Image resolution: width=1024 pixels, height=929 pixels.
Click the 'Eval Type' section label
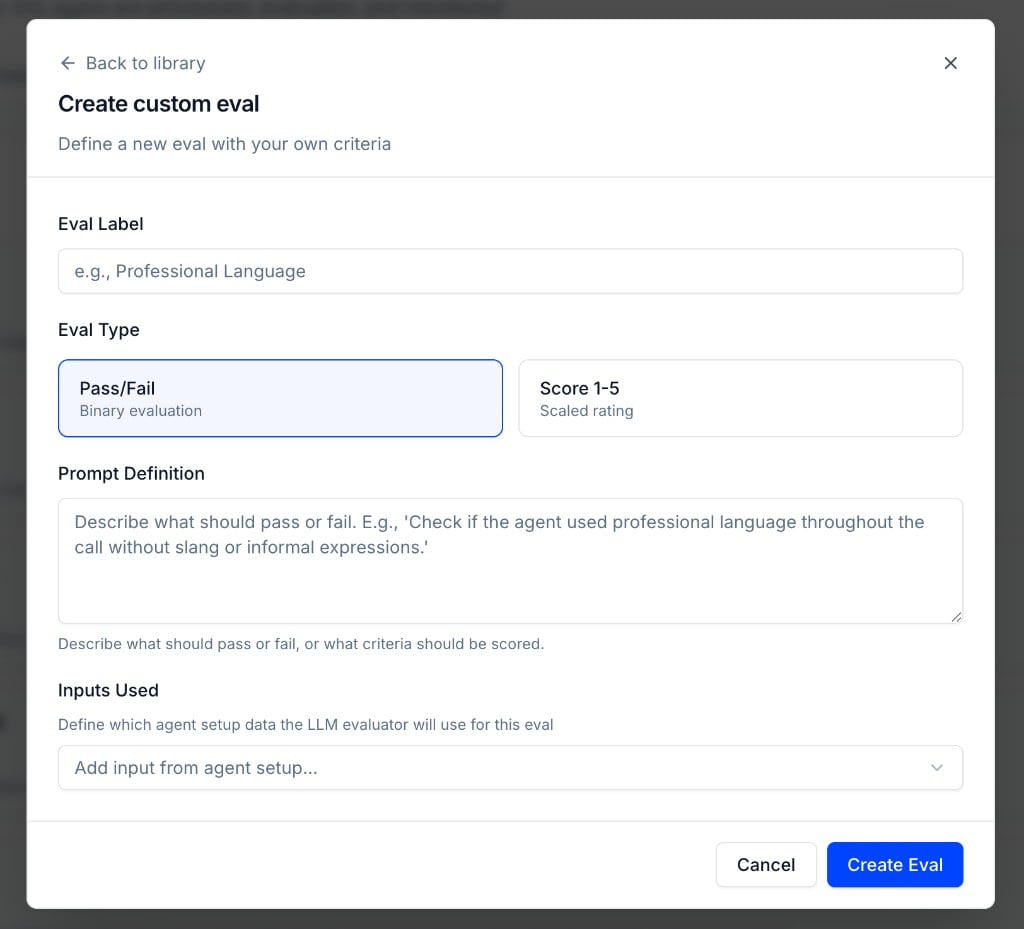click(99, 330)
